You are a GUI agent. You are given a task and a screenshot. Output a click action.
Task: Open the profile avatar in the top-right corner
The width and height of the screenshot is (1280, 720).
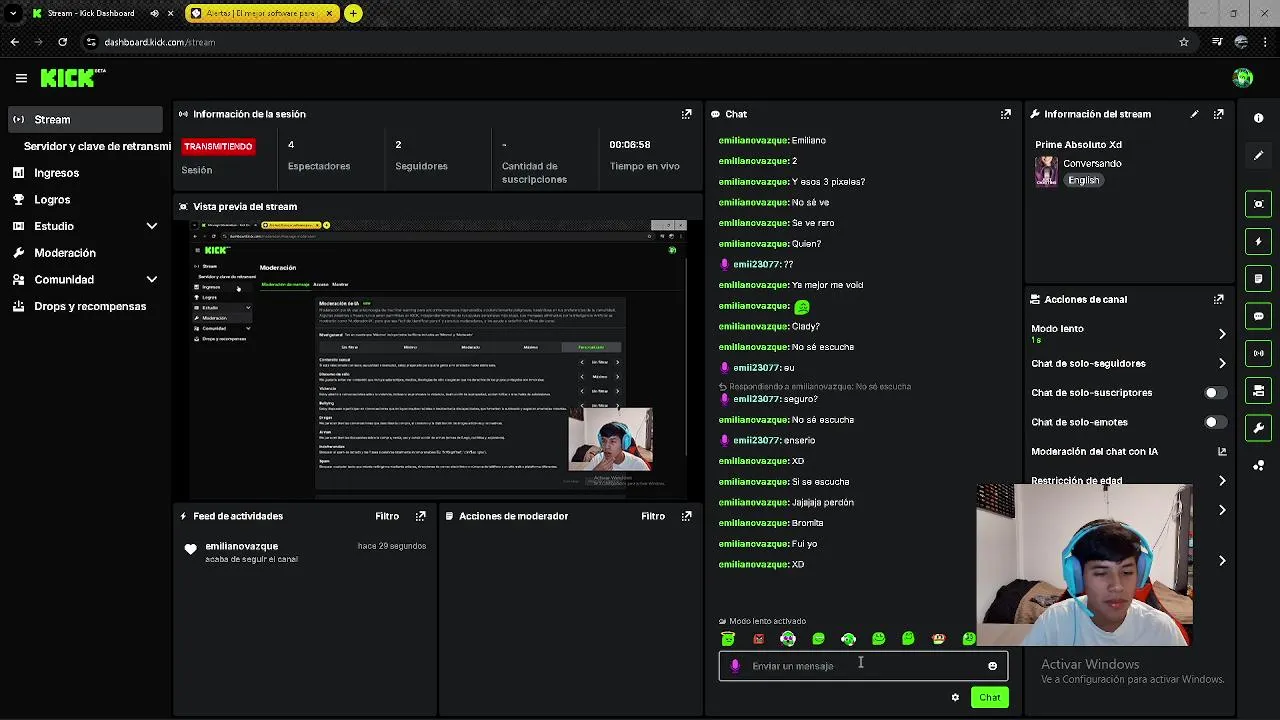(x=1243, y=78)
